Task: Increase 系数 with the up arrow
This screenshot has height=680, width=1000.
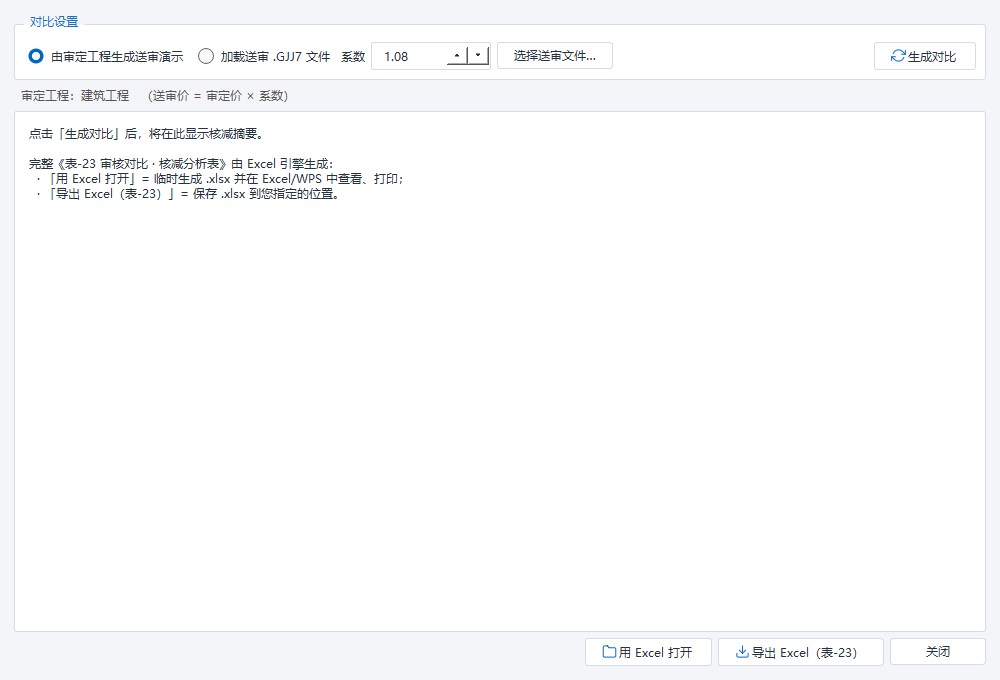Action: click(457, 56)
